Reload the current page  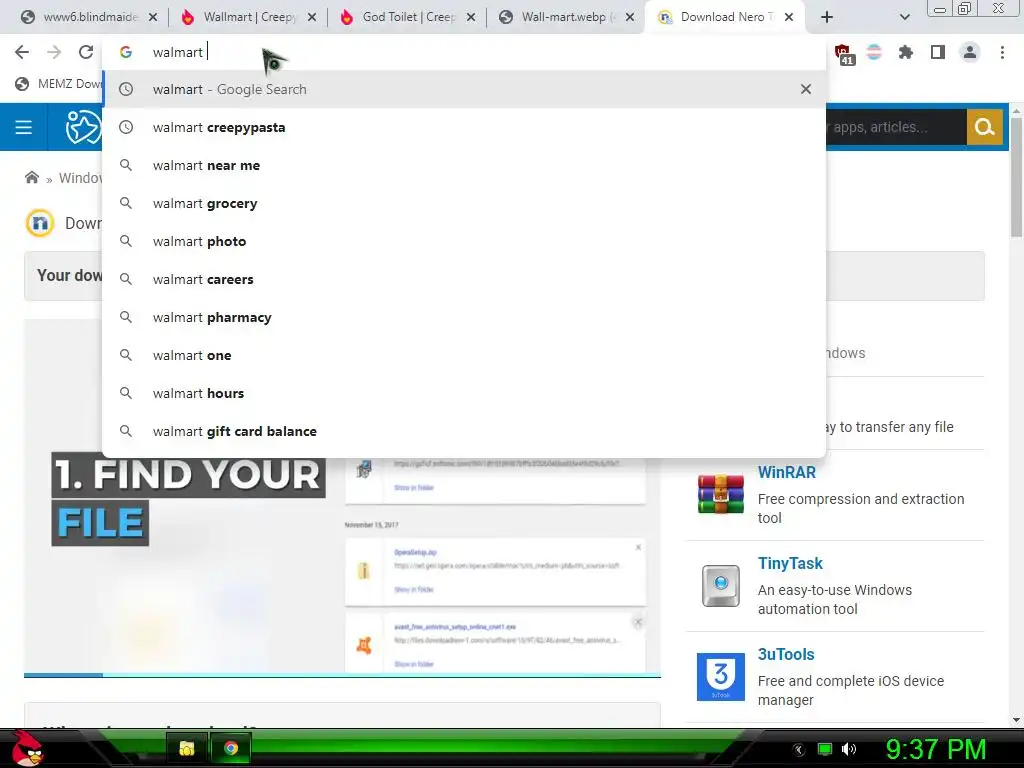pyautogui.click(x=86, y=52)
